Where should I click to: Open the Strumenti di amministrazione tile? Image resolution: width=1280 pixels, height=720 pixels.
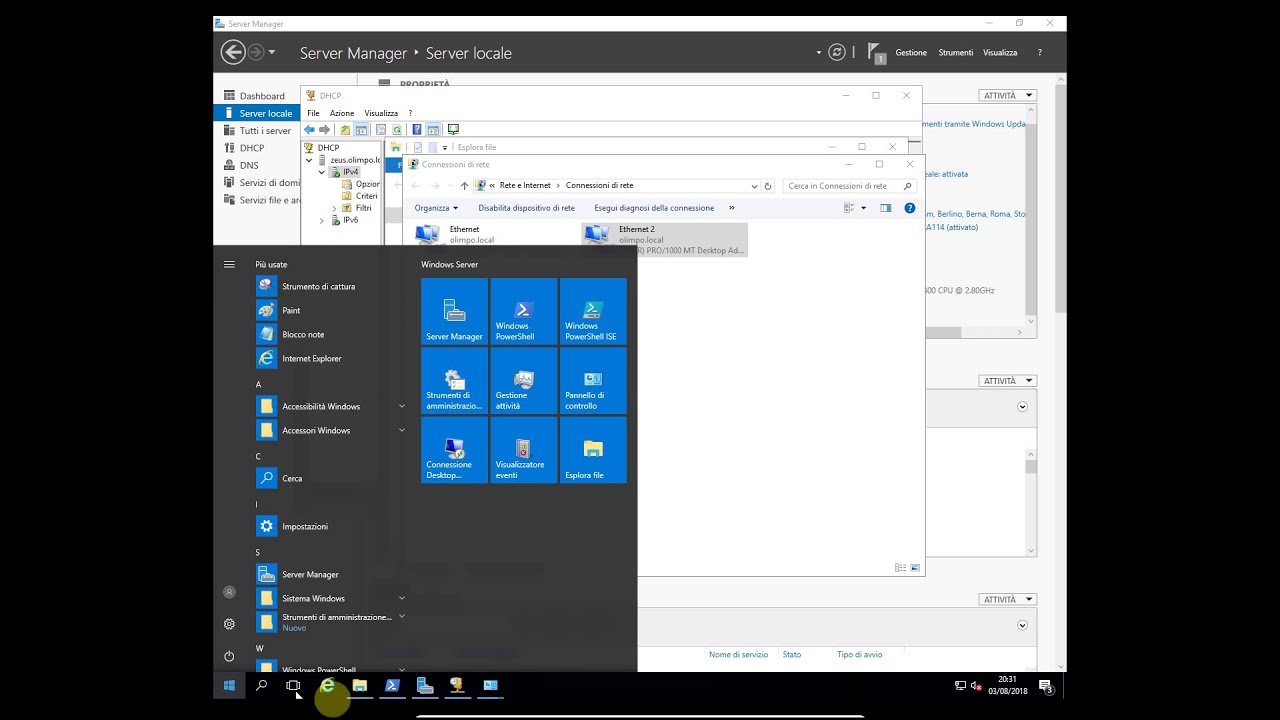pos(454,381)
